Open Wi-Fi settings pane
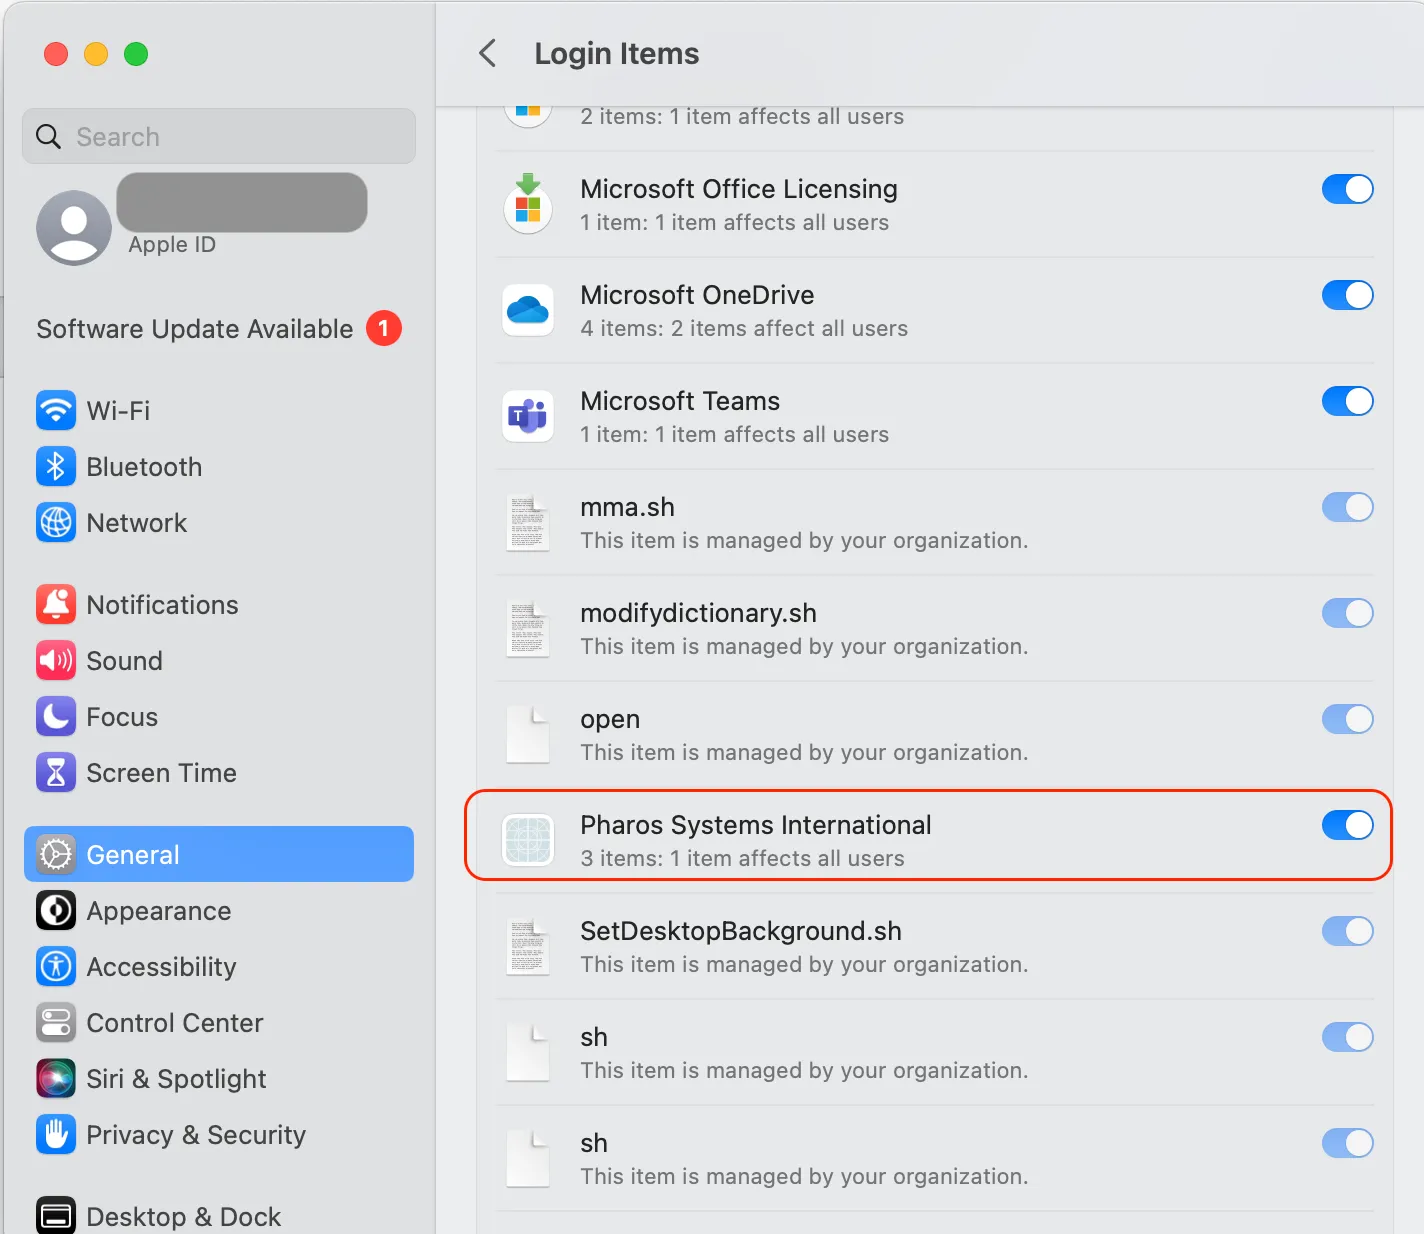Viewport: 1424px width, 1234px height. (218, 410)
